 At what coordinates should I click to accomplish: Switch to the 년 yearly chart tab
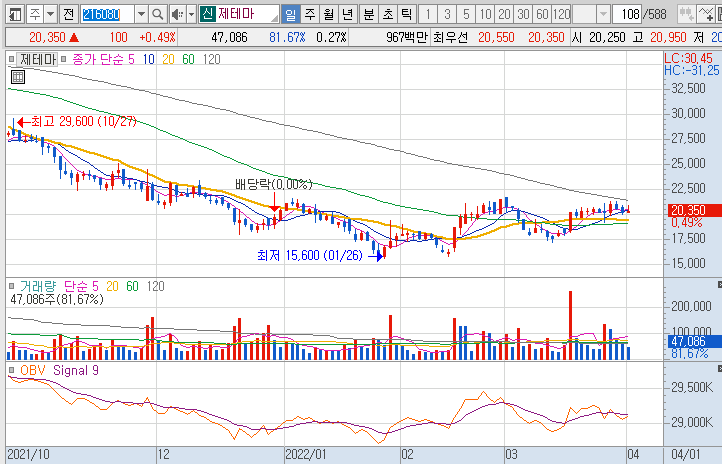347,15
